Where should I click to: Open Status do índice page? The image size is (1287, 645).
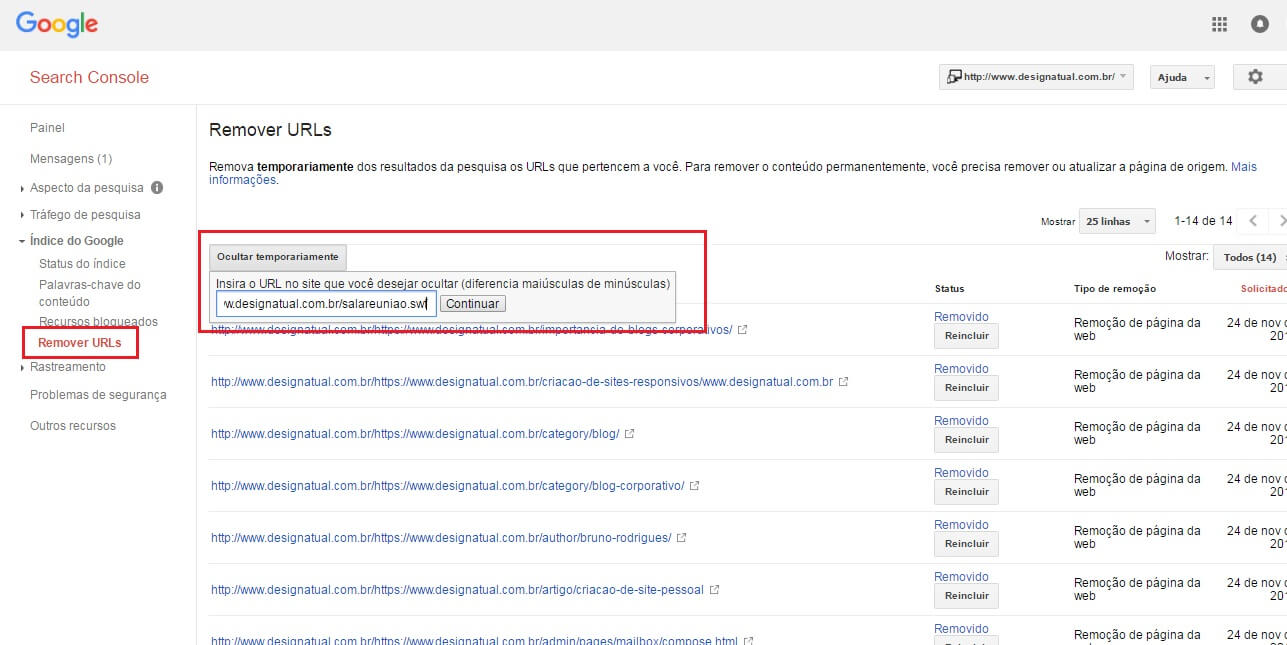82,264
